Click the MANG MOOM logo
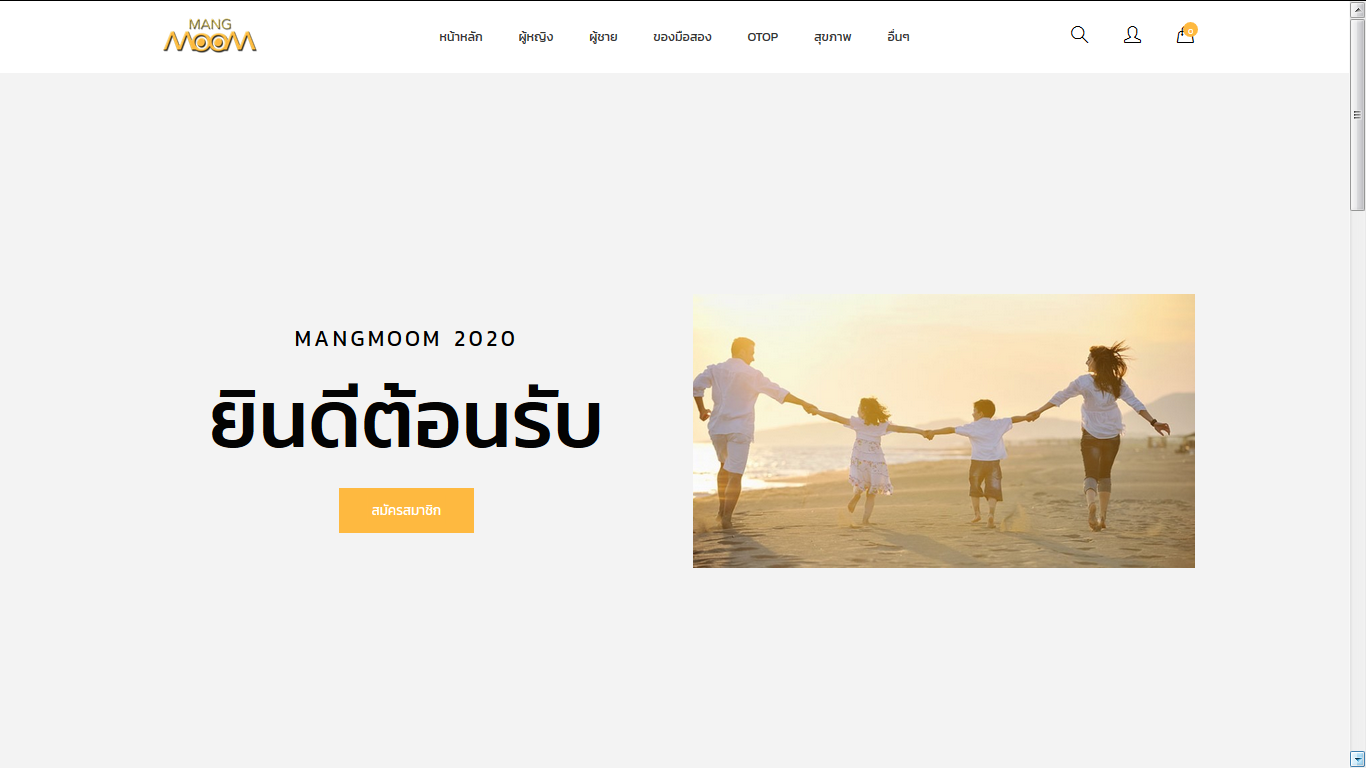Image resolution: width=1366 pixels, height=768 pixels. click(210, 35)
